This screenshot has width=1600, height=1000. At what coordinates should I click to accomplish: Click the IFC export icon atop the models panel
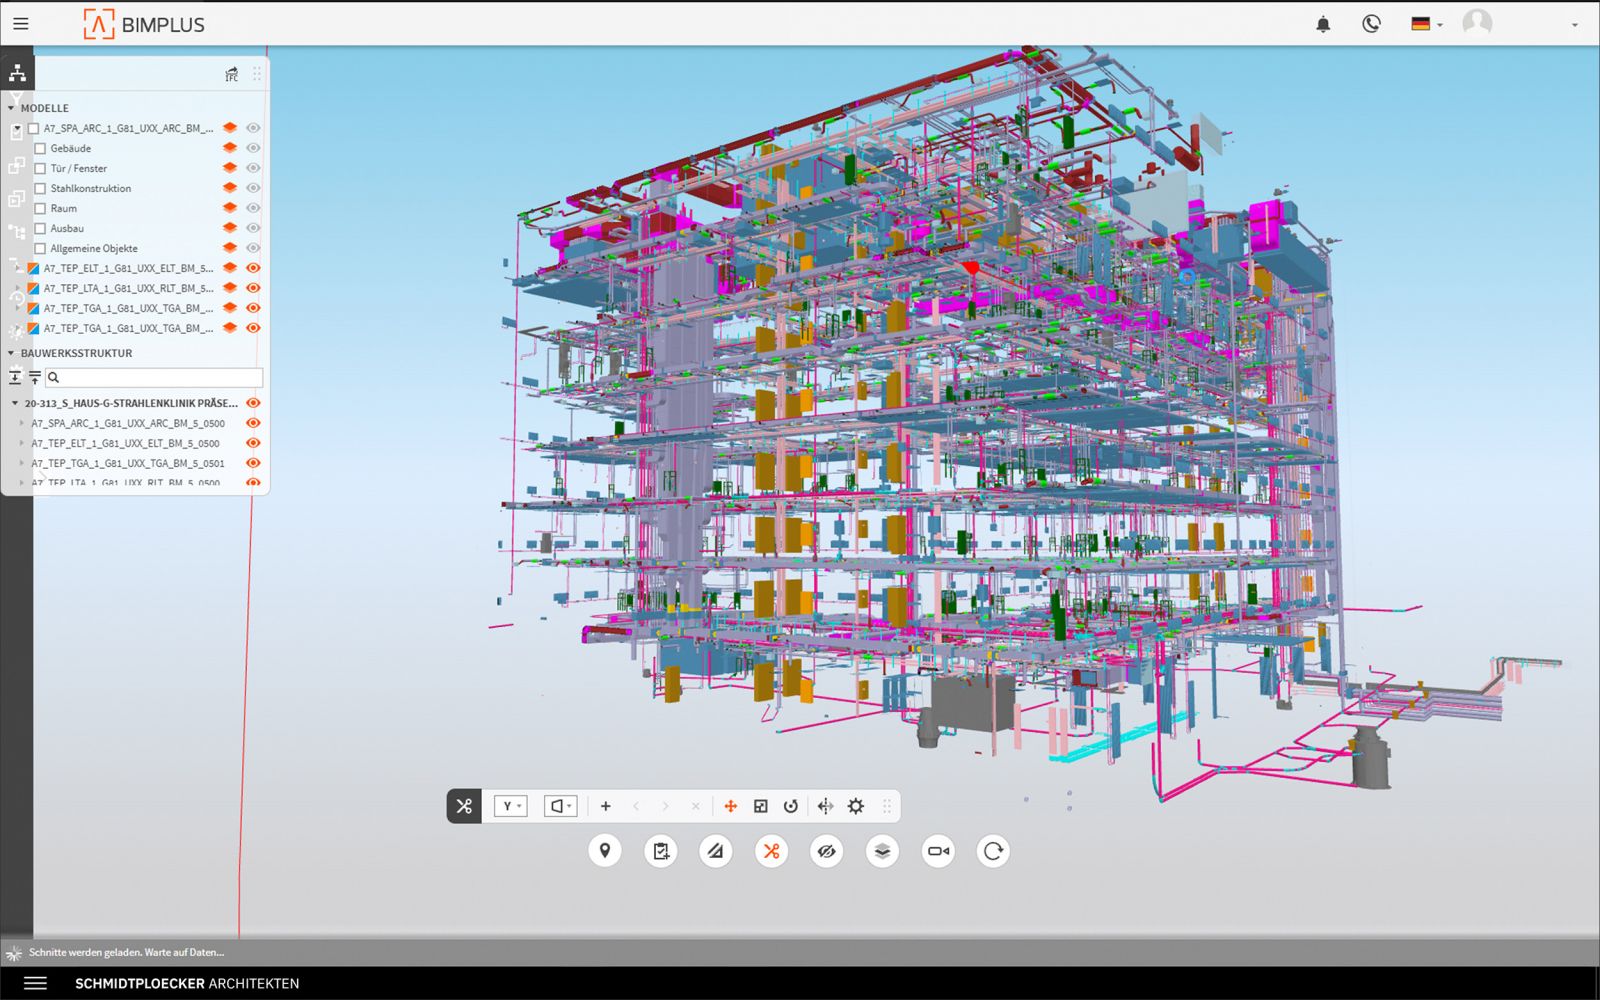click(x=230, y=74)
